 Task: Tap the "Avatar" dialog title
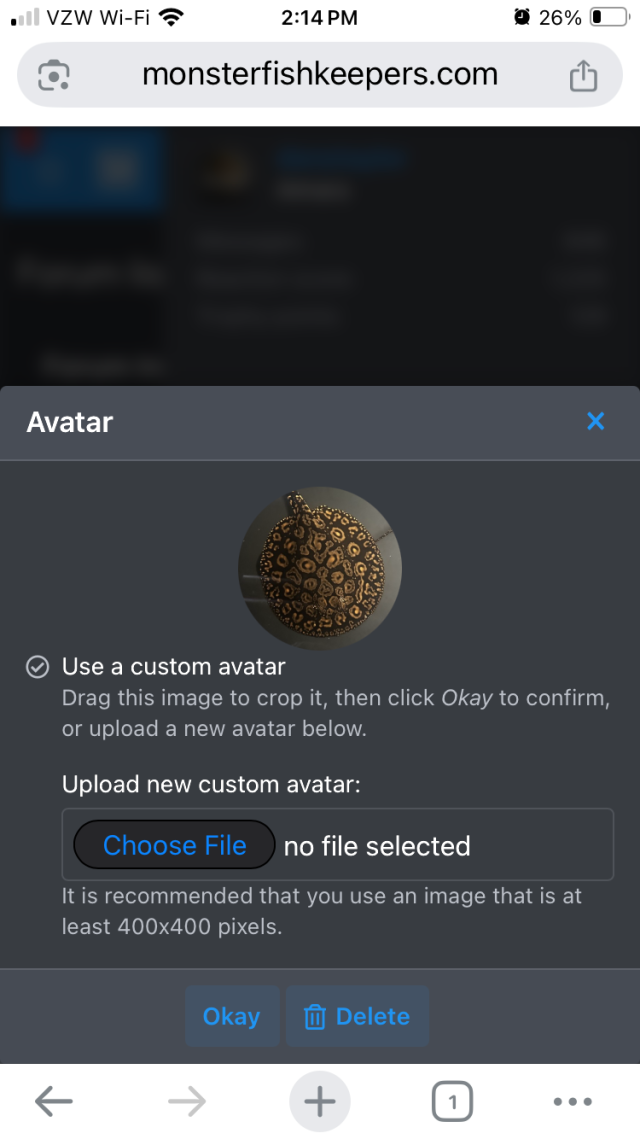[x=70, y=422]
